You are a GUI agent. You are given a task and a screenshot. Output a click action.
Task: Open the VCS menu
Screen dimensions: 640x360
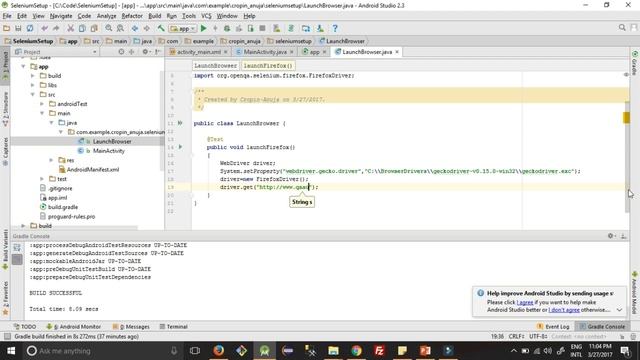206,16
